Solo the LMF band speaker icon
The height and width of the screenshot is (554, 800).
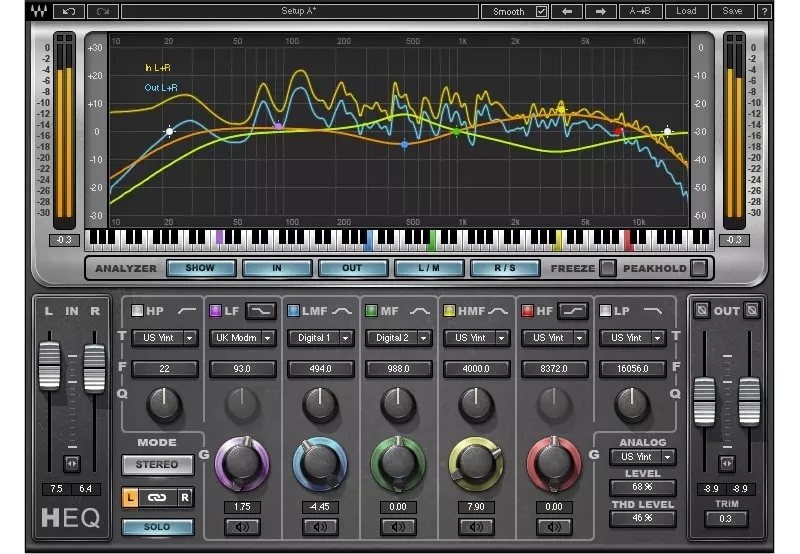(320, 526)
